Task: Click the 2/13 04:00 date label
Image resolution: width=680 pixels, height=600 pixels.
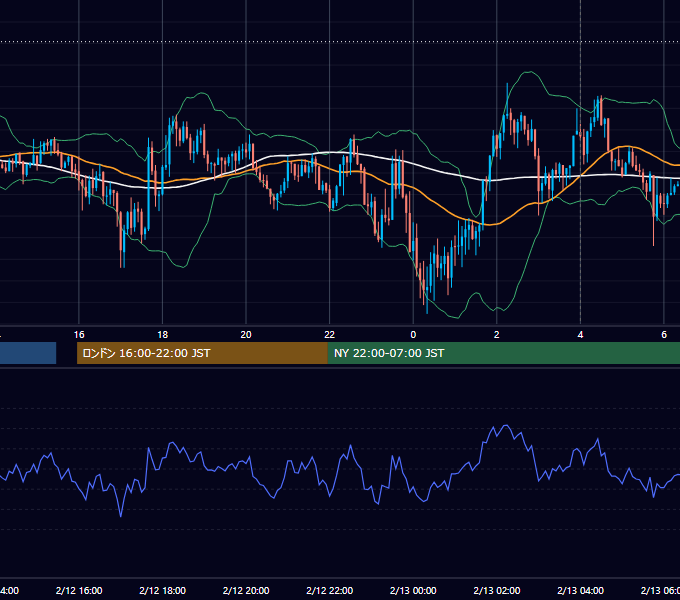Action: 580,590
